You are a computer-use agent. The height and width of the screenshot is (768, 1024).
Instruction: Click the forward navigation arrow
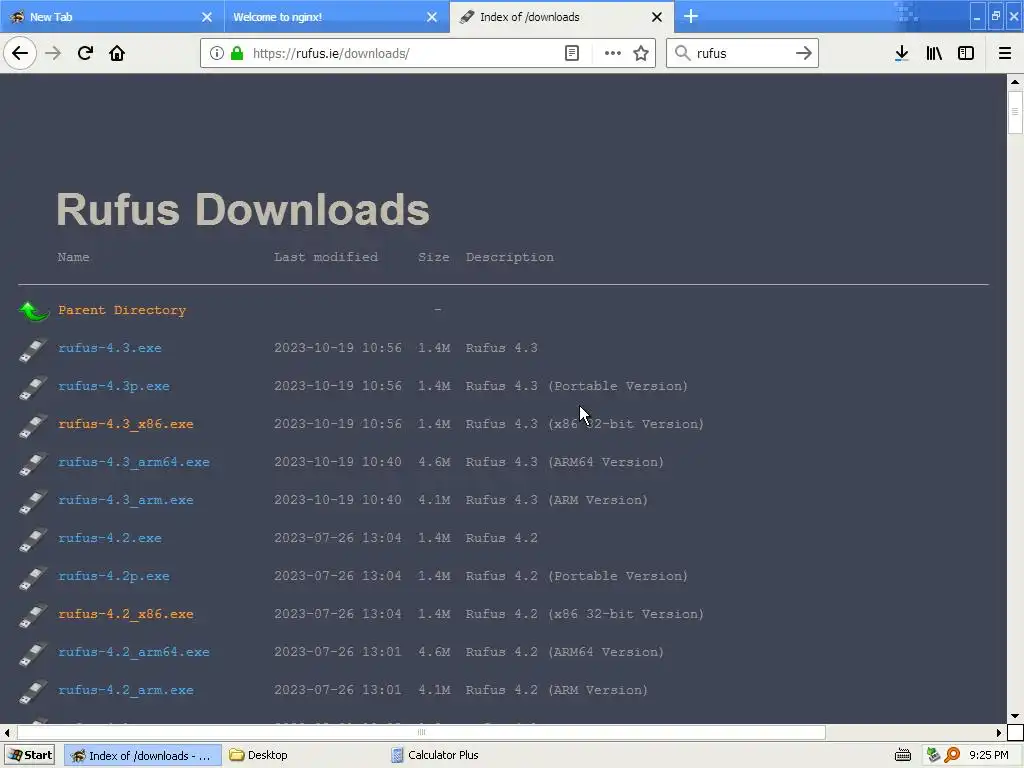[53, 53]
